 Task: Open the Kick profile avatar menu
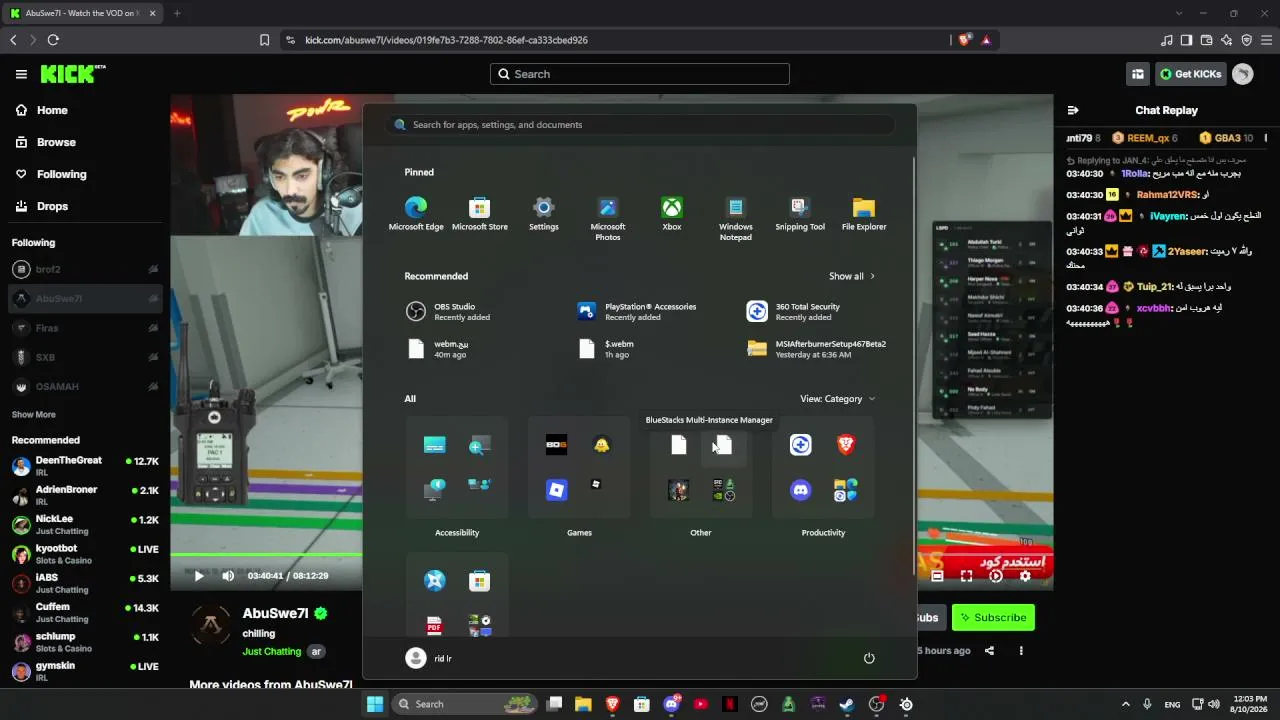tap(1243, 74)
